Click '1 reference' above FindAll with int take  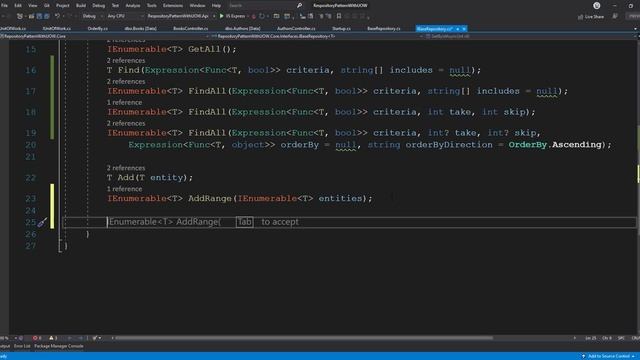pyautogui.click(x=124, y=102)
